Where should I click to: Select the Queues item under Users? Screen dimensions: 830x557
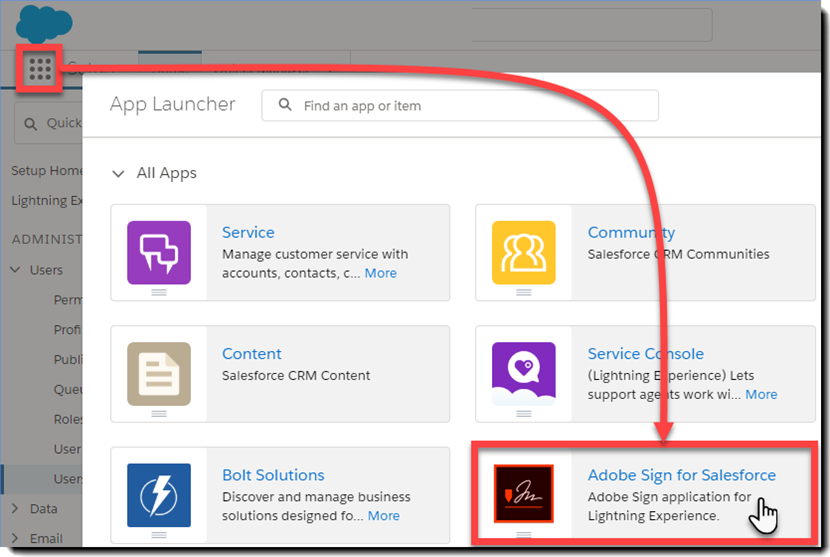coord(68,390)
